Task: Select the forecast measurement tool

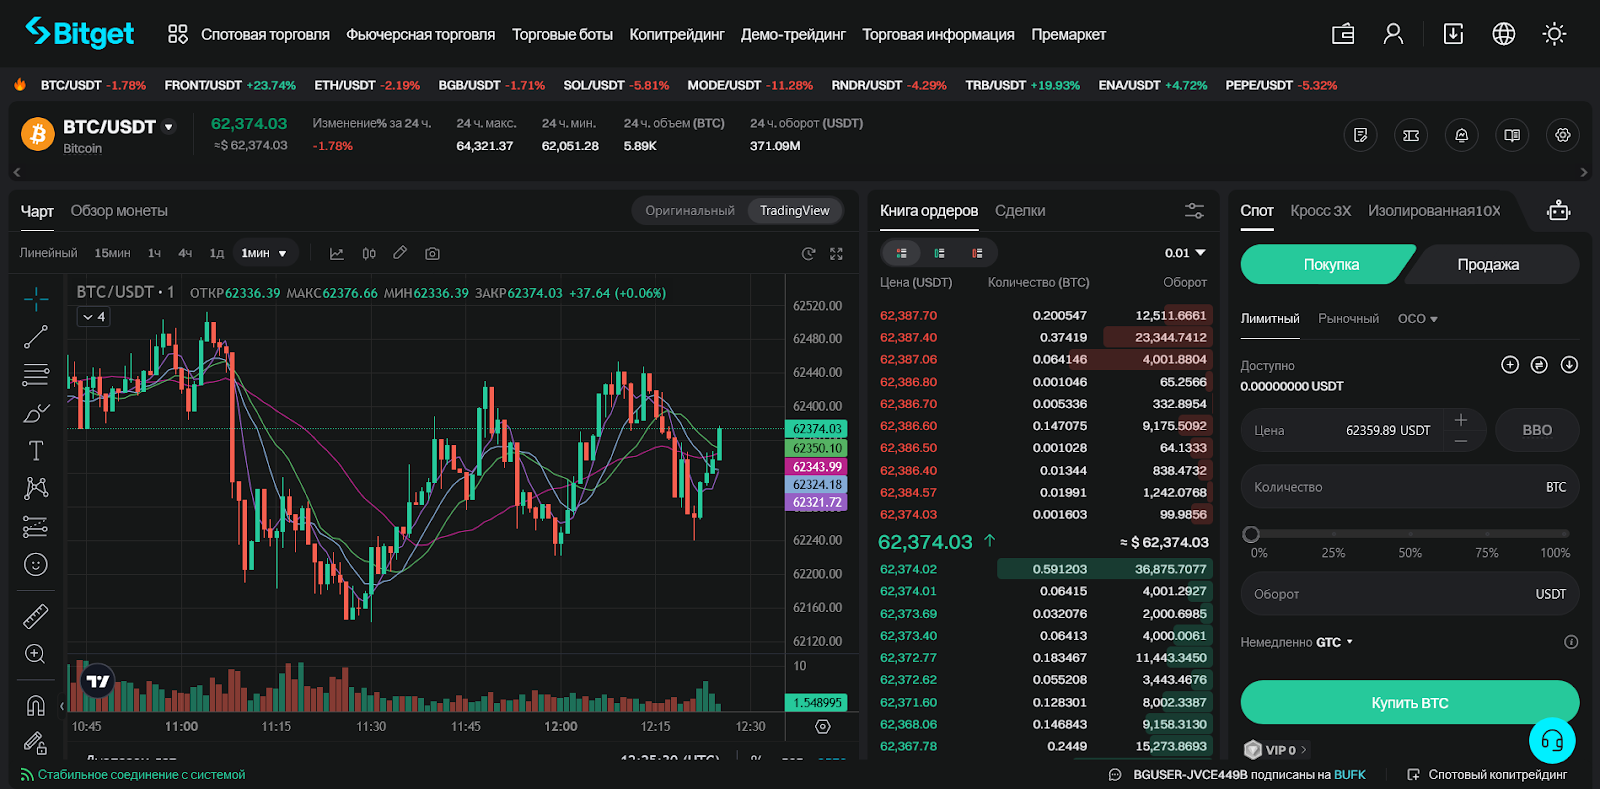Action: (36, 526)
